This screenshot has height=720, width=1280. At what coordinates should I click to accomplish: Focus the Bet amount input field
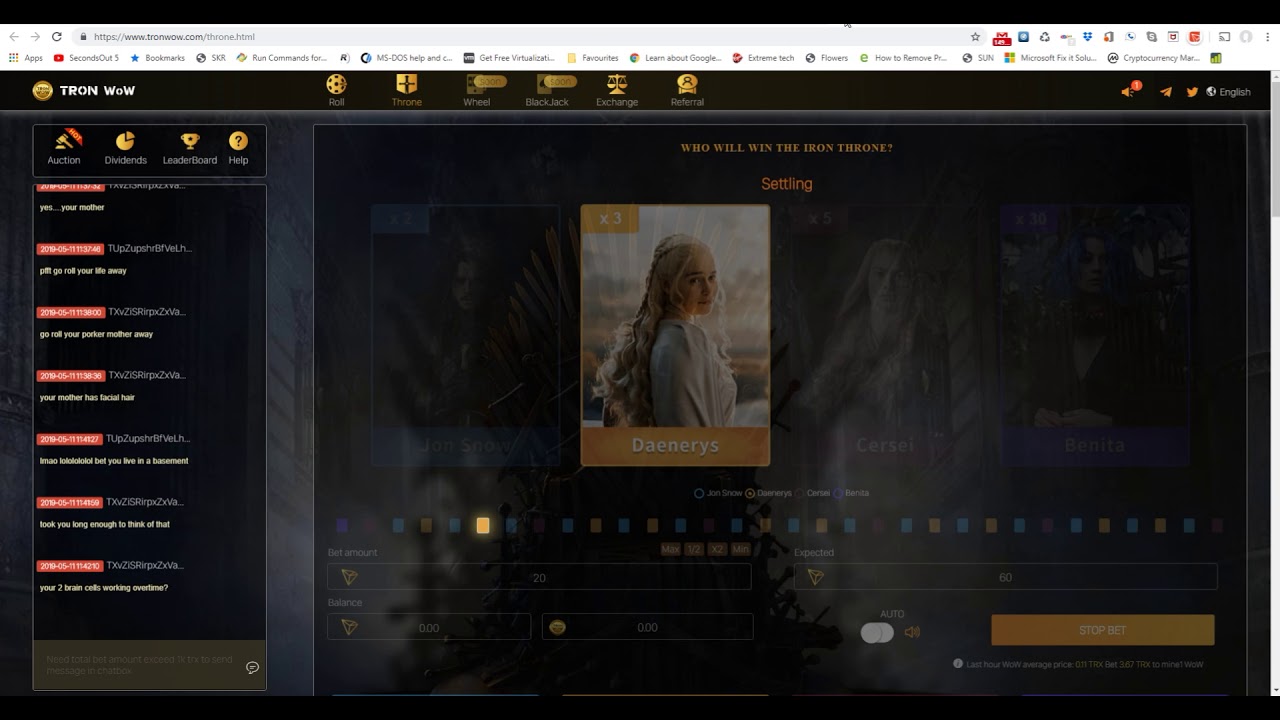(539, 577)
